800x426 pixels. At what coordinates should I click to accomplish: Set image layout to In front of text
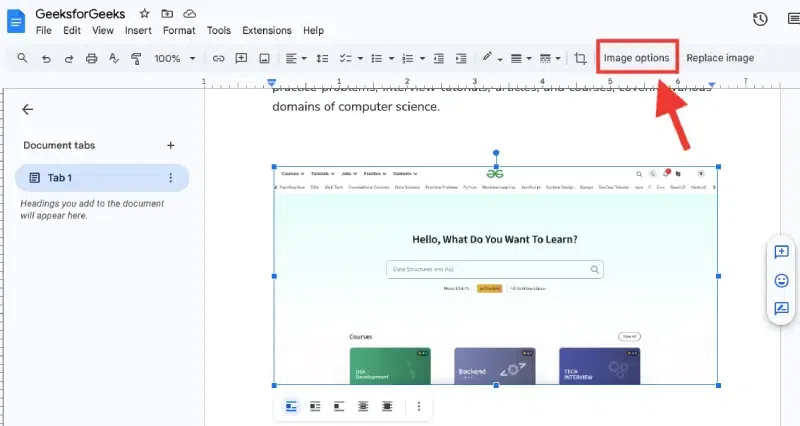point(387,406)
